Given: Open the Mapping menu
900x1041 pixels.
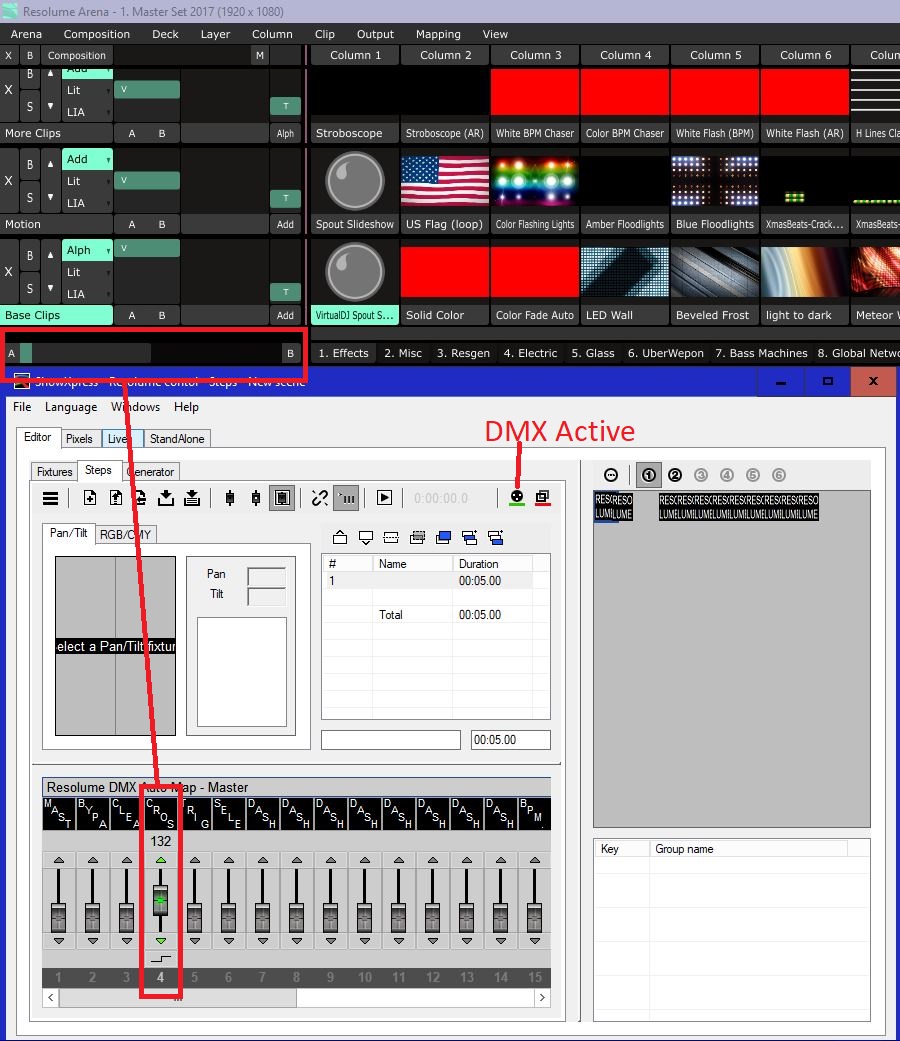Looking at the screenshot, I should (x=438, y=34).
